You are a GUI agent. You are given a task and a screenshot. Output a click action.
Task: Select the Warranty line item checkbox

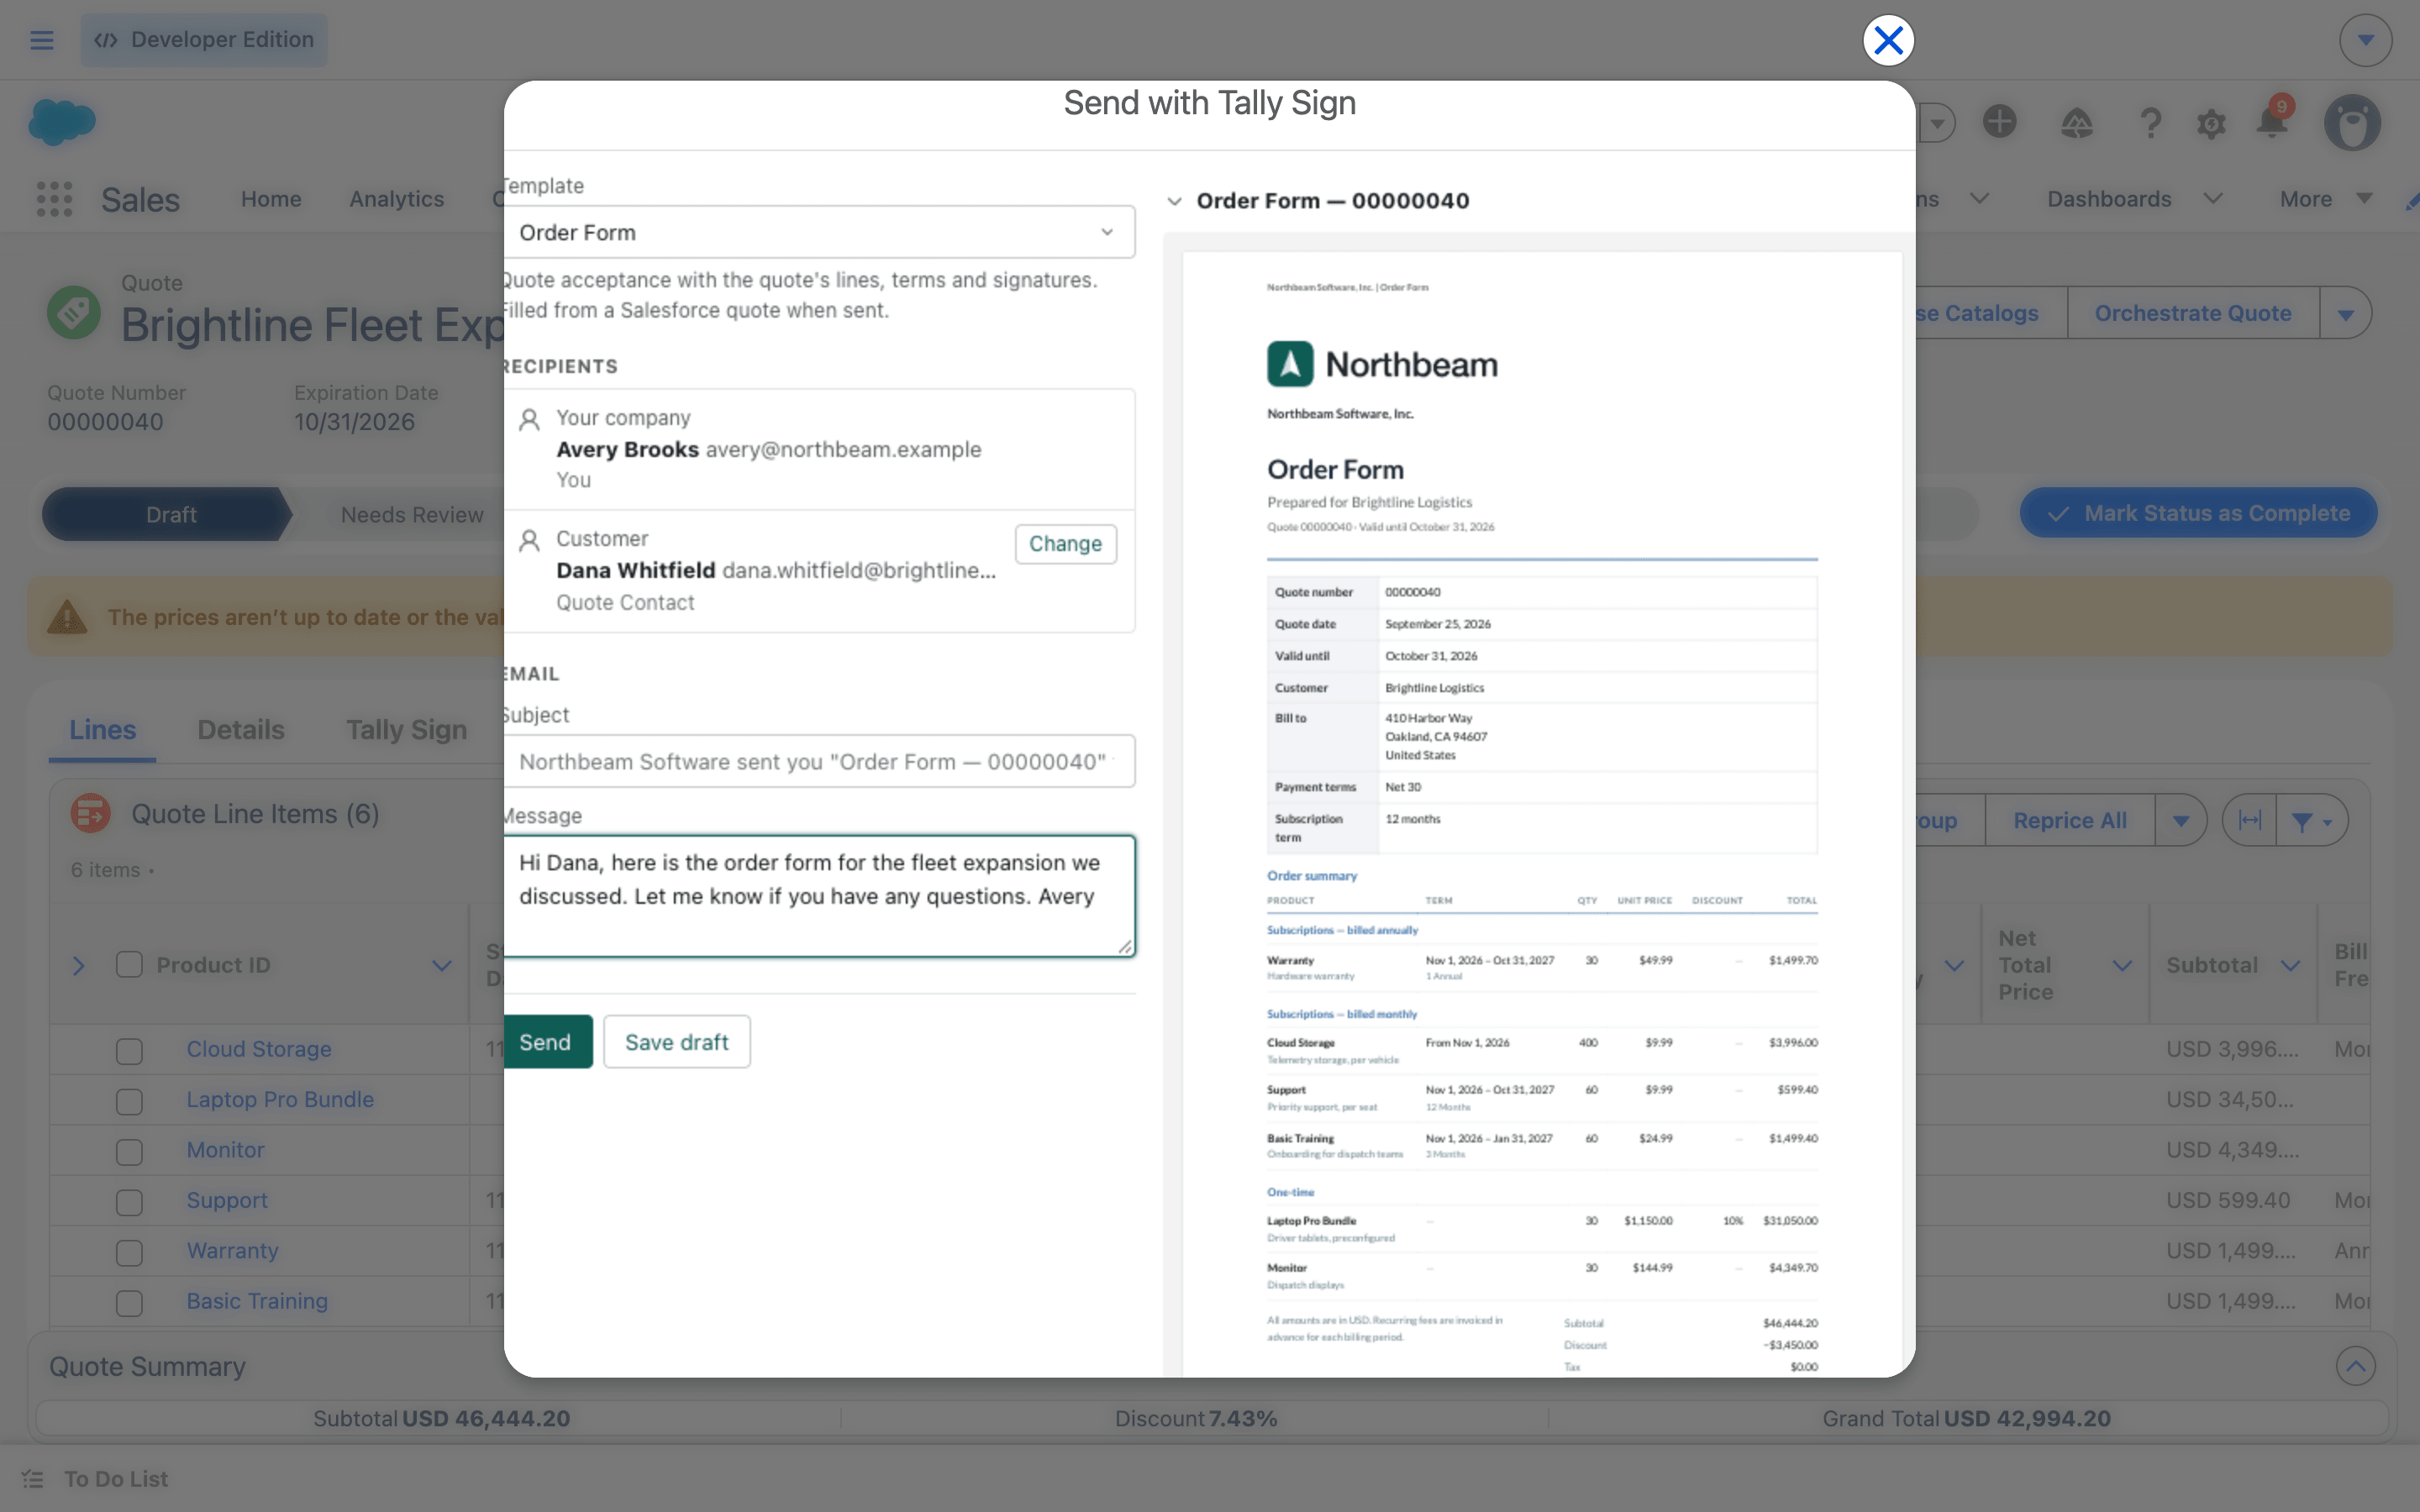[129, 1252]
